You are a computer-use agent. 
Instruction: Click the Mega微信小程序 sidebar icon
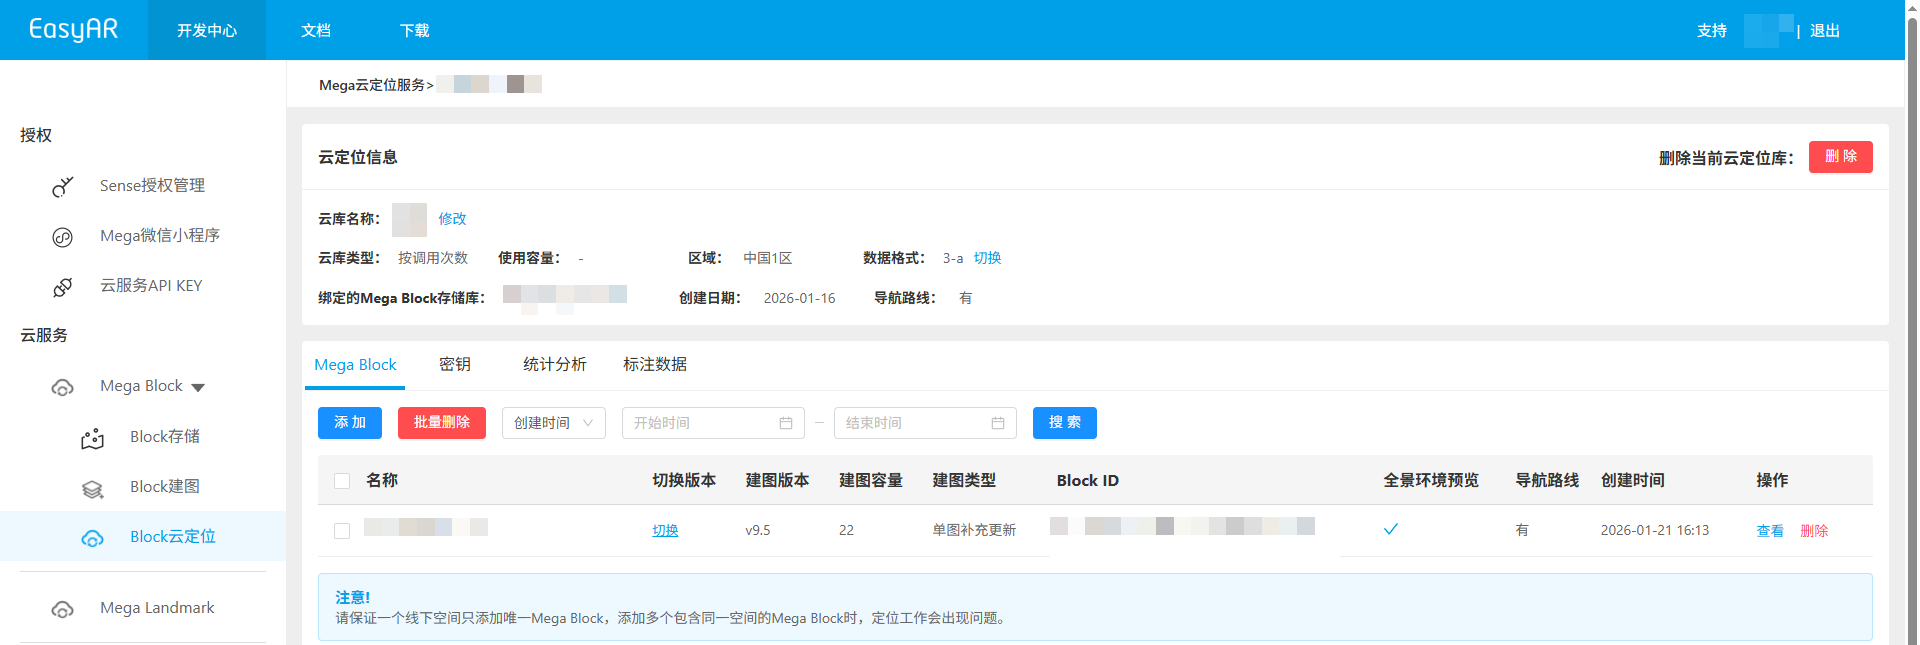click(63, 237)
